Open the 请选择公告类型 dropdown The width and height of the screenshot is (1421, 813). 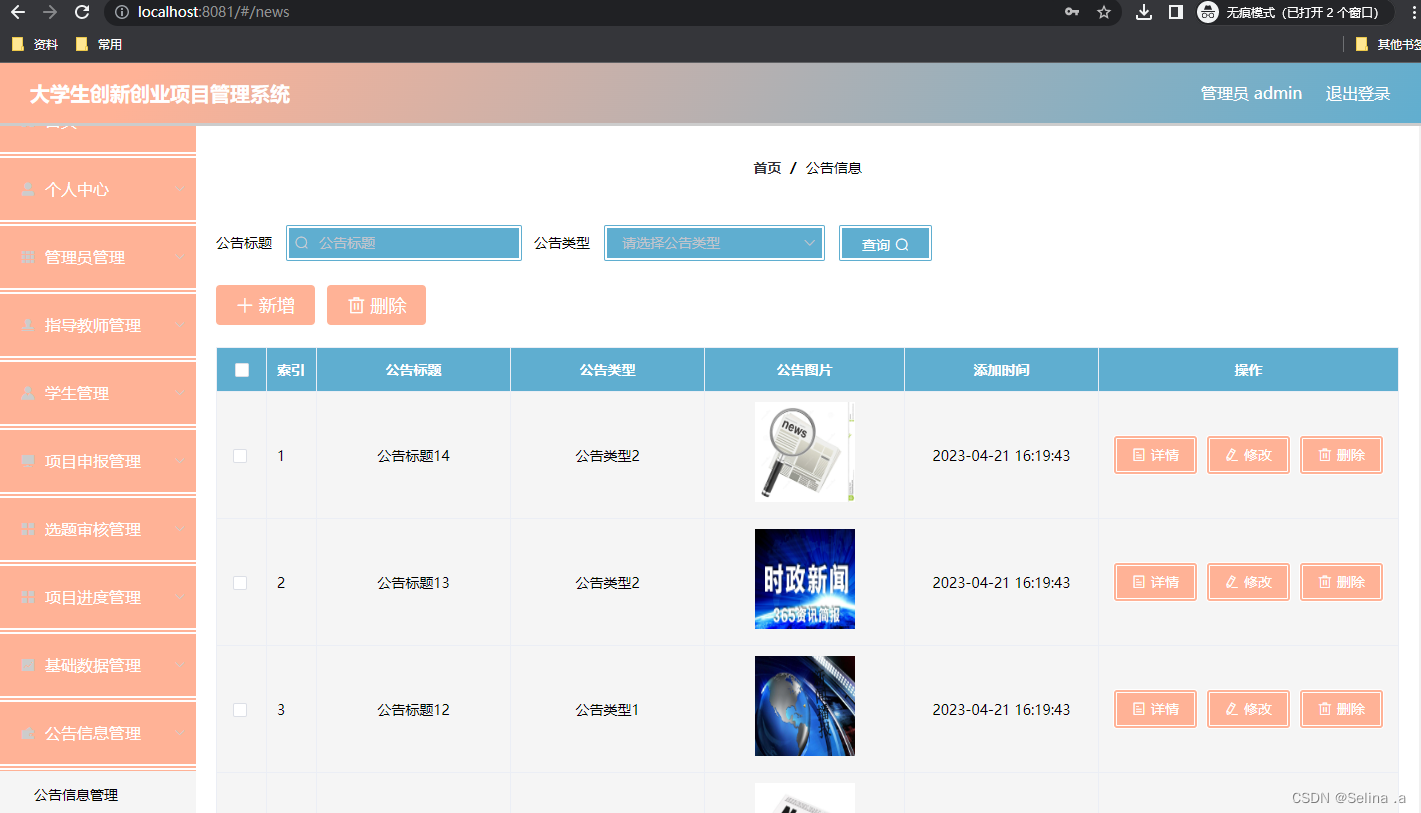coord(713,242)
